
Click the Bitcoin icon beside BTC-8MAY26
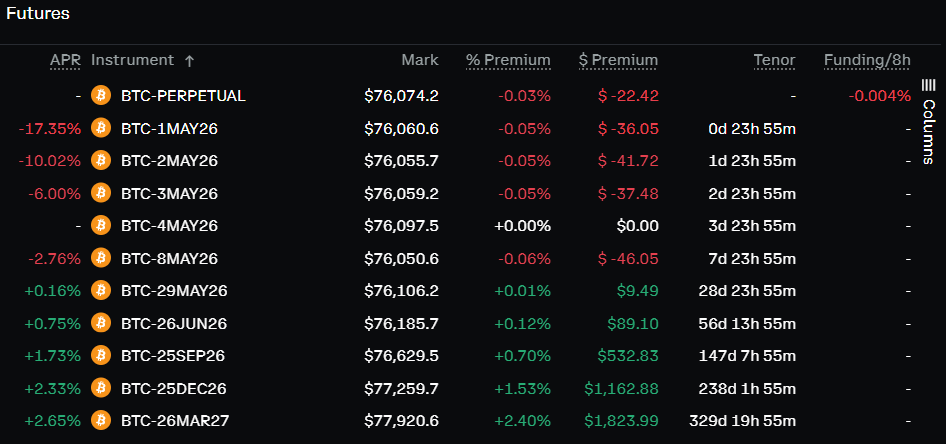pyautogui.click(x=101, y=258)
